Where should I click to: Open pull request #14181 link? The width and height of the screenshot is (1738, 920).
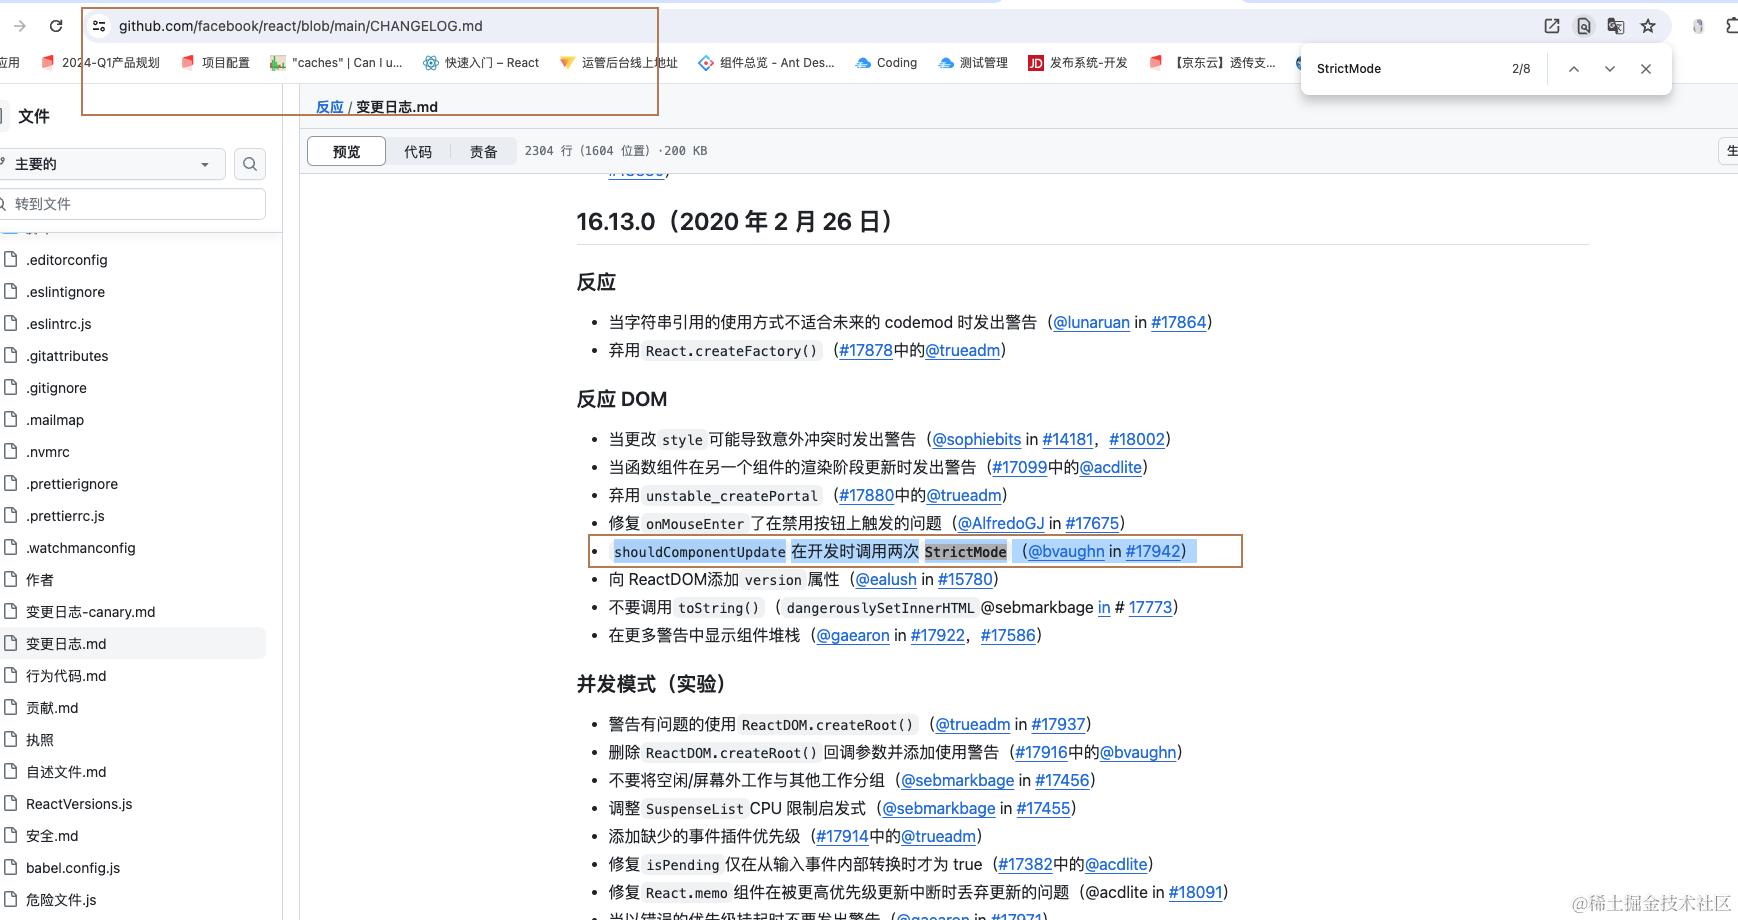point(1068,439)
